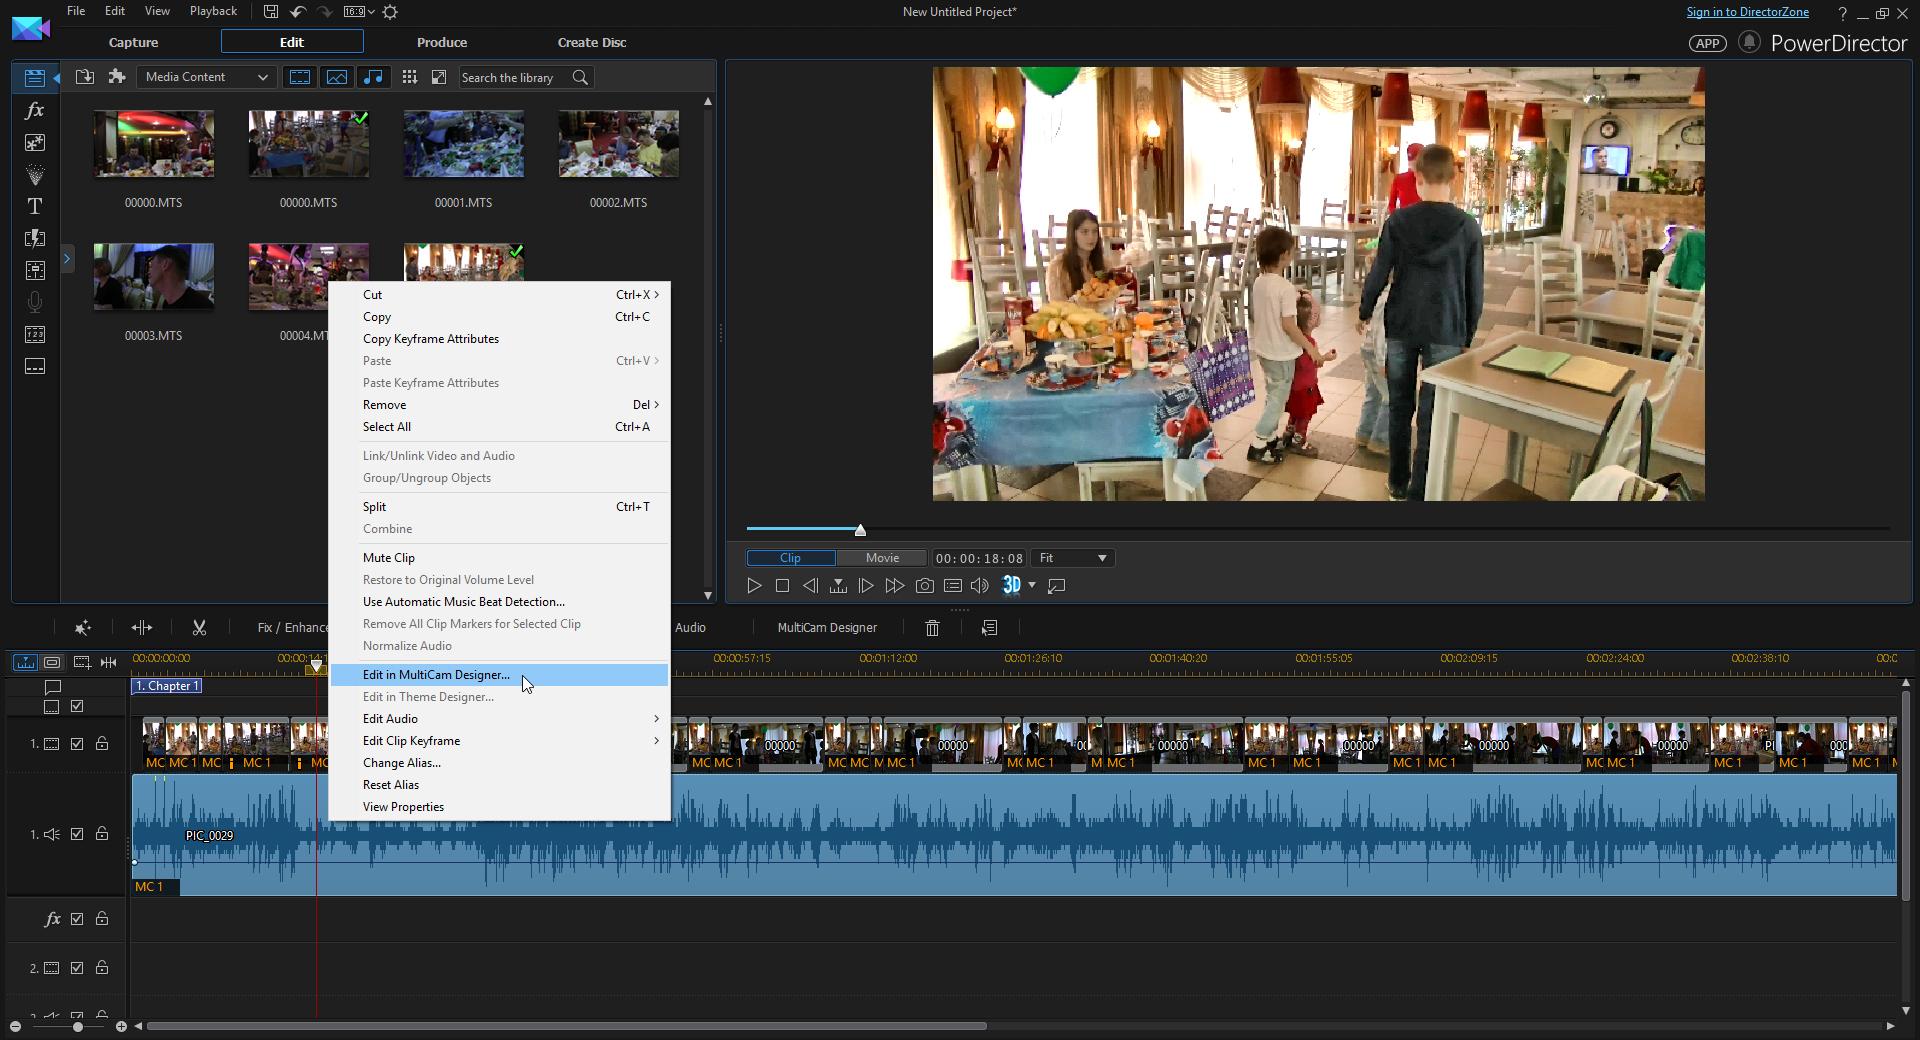This screenshot has height=1040, width=1920.
Task: Open the Media Content dropdown
Action: (x=206, y=77)
